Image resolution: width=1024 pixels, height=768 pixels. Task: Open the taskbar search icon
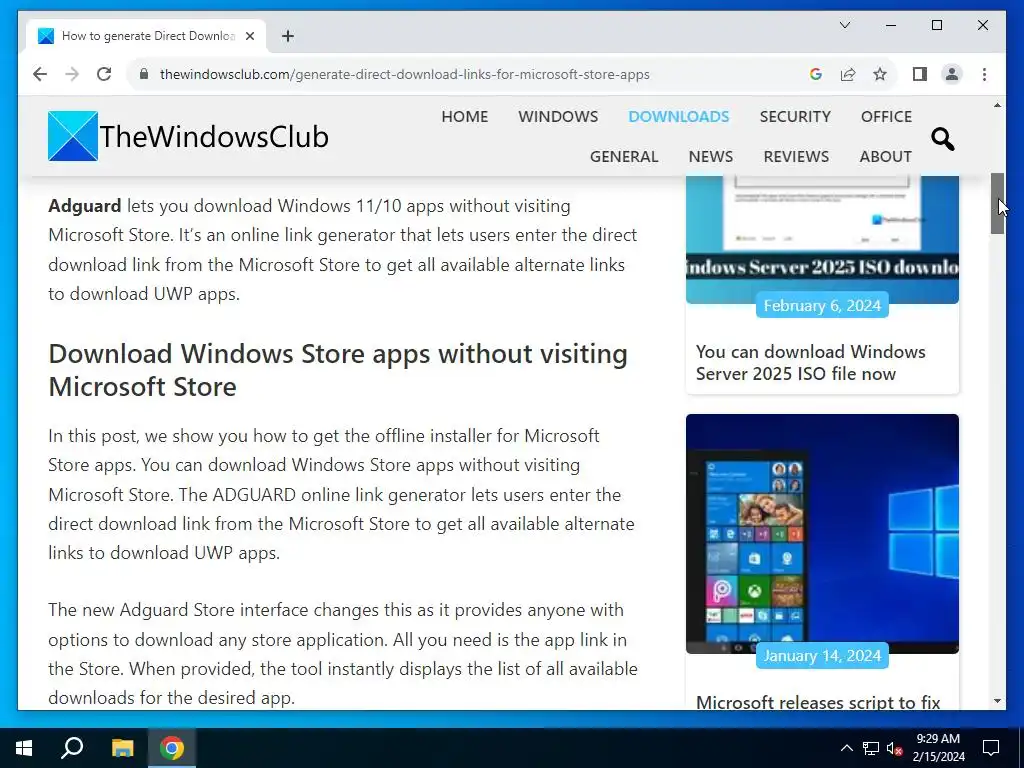click(72, 748)
